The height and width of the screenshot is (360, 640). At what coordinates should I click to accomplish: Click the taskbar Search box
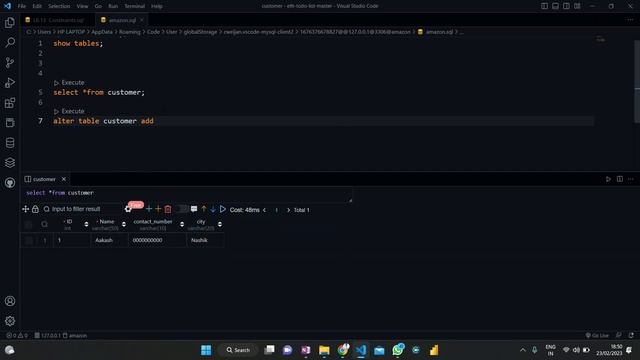(x=238, y=350)
